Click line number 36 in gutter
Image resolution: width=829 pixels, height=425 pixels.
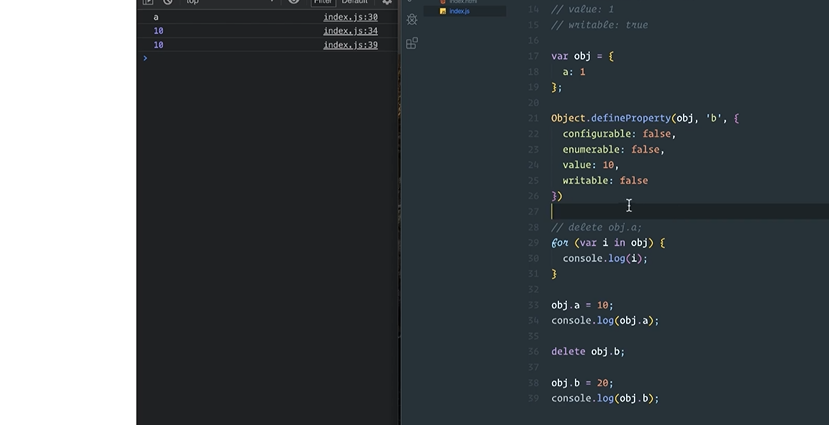tap(533, 352)
